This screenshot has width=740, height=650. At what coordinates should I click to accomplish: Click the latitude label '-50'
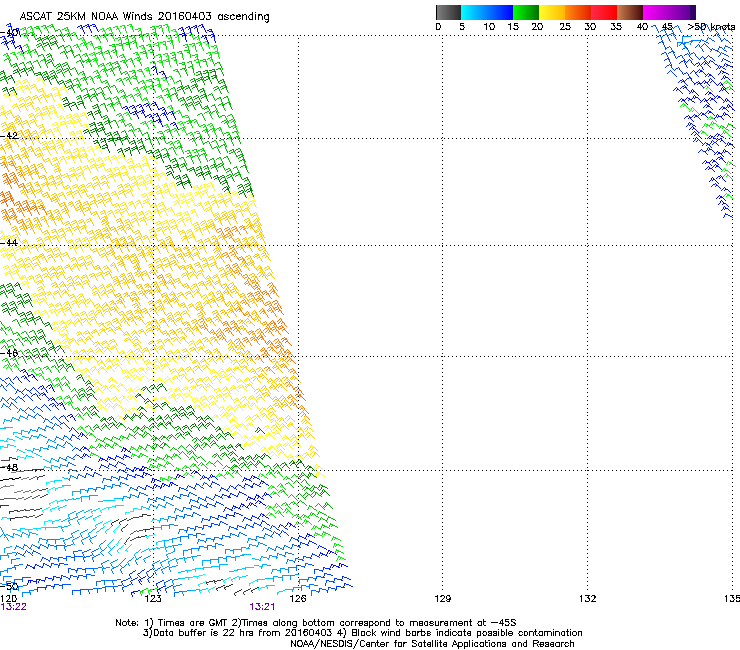tap(9, 586)
